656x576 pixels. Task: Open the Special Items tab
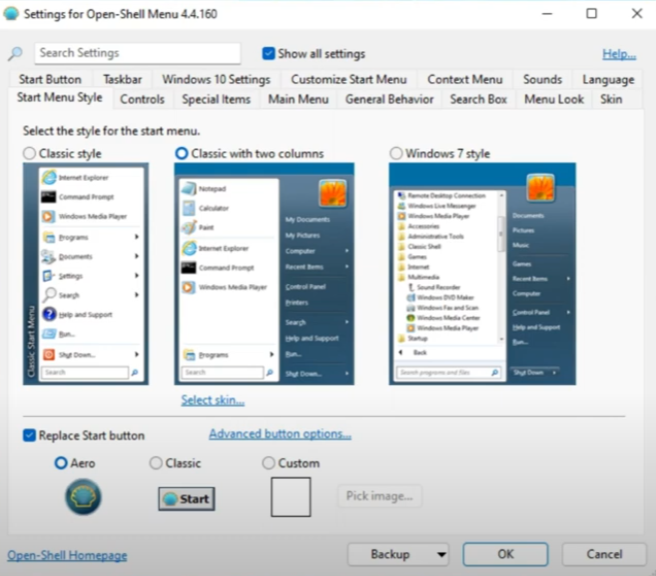tap(216, 99)
